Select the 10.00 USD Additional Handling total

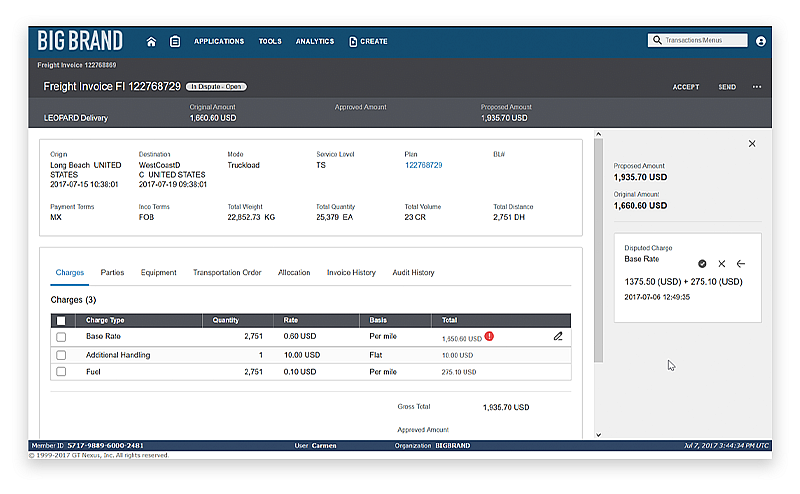coord(457,355)
